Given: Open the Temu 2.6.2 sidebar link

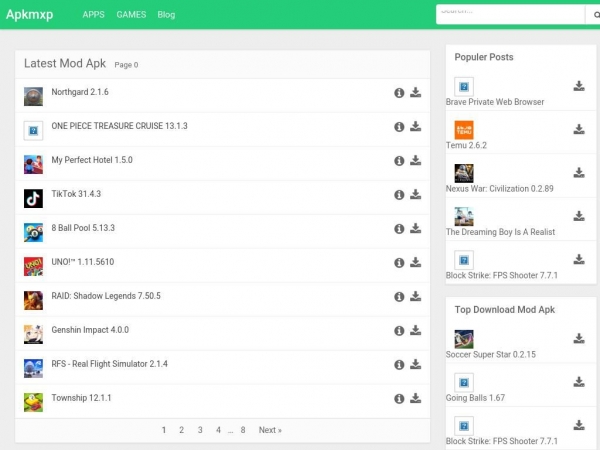Looking at the screenshot, I should pos(466,145).
